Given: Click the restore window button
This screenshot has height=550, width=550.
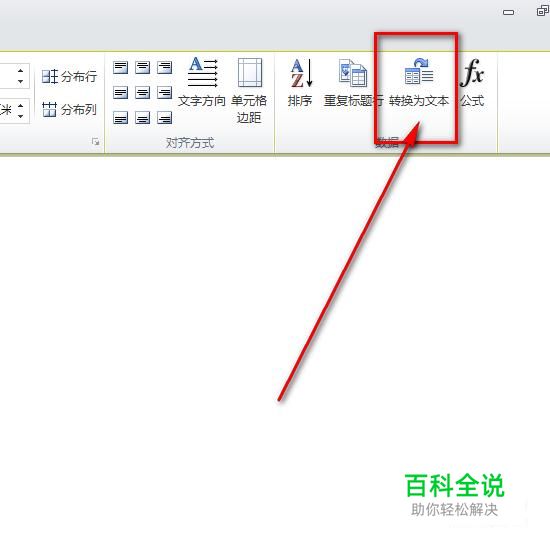Looking at the screenshot, I should (543, 11).
